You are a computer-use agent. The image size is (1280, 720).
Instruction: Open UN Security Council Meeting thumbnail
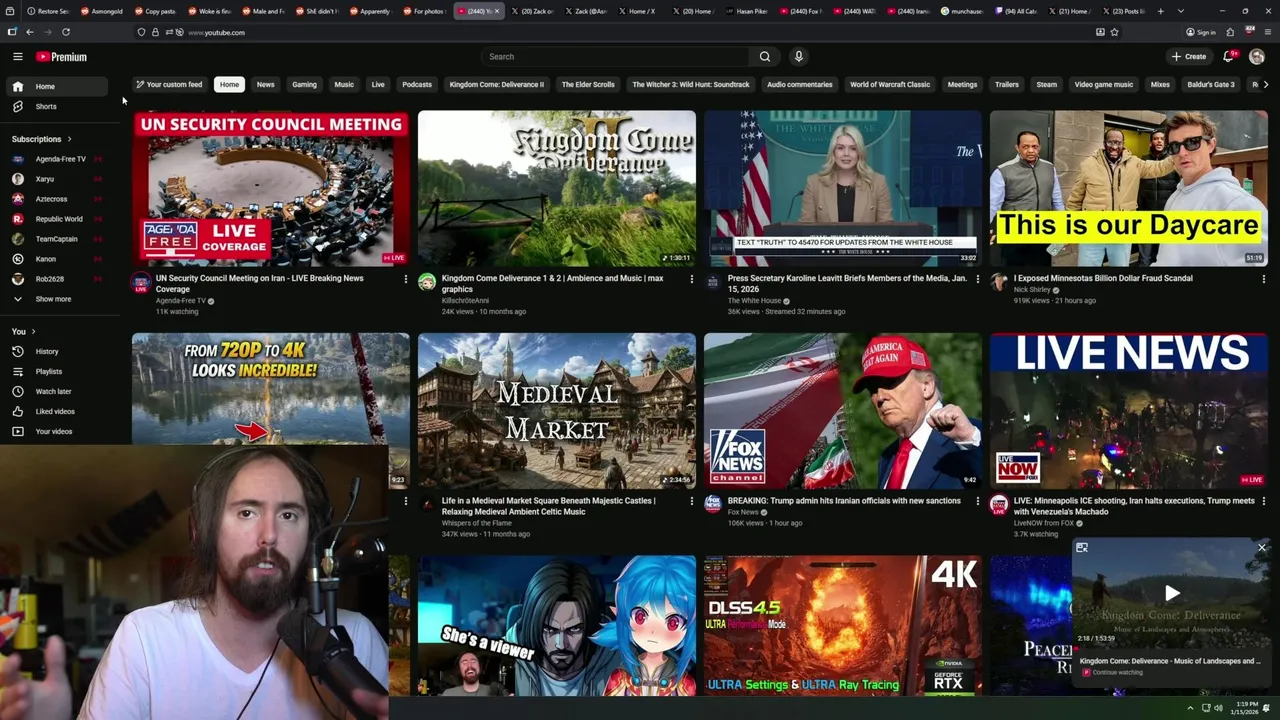coord(271,188)
